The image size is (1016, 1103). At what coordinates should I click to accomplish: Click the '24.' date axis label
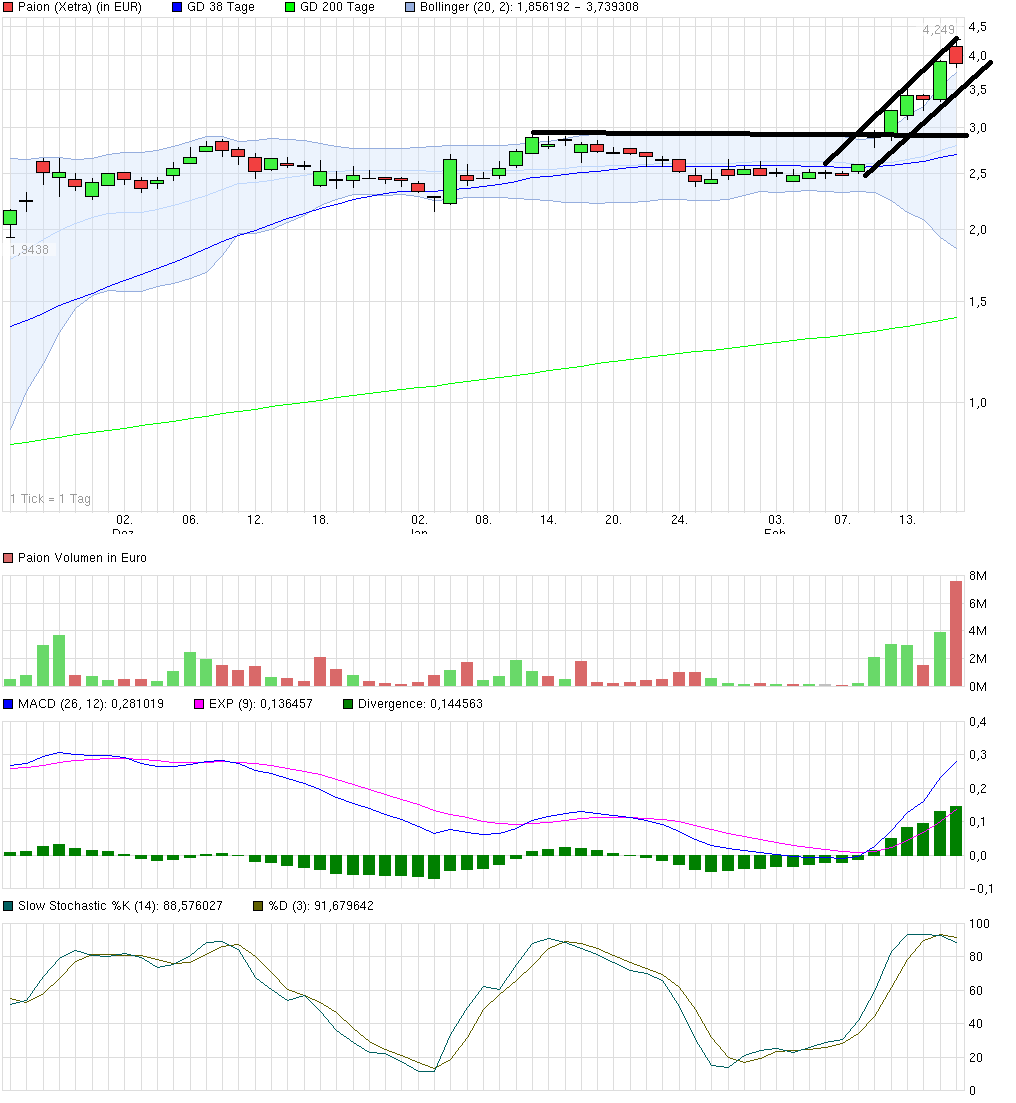point(678,520)
